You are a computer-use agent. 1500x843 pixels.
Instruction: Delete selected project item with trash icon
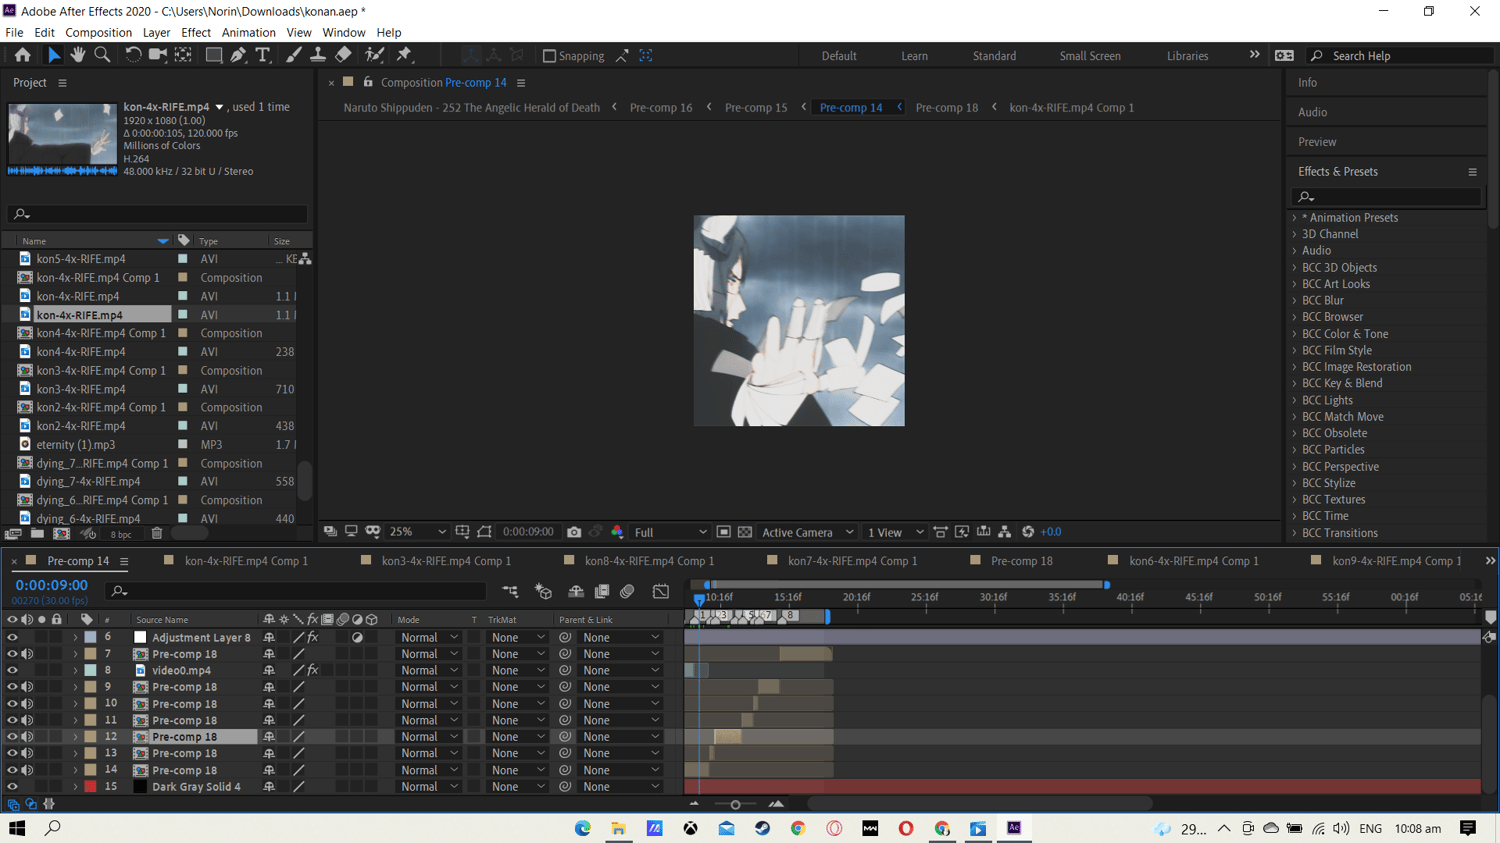tap(157, 534)
